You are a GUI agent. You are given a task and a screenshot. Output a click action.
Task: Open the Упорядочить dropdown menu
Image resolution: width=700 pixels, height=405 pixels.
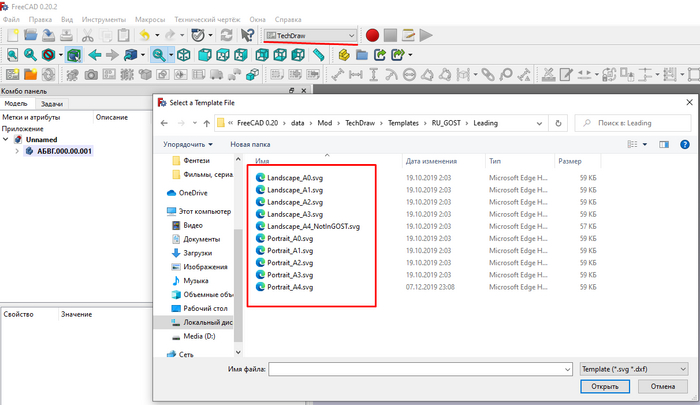(x=189, y=144)
